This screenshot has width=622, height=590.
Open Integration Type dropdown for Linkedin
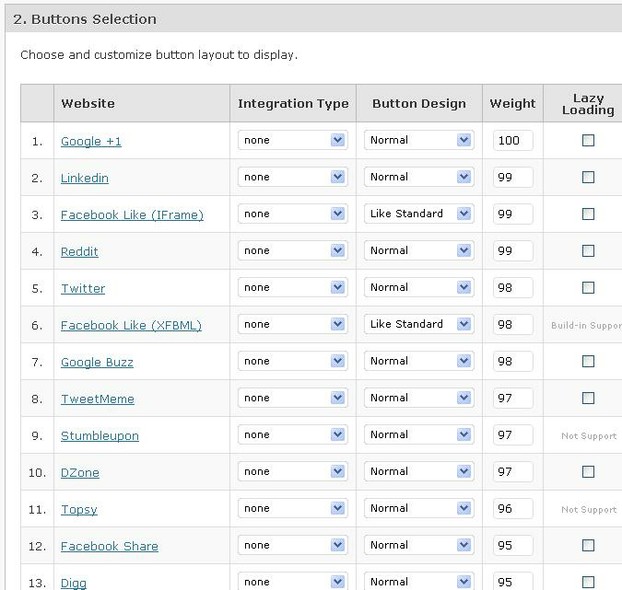click(x=293, y=177)
